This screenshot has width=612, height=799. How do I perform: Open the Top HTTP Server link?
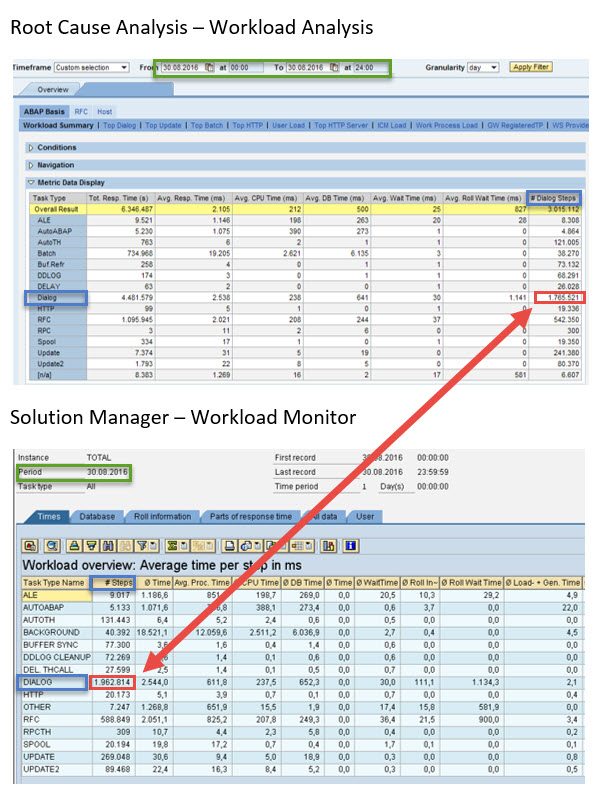341,125
